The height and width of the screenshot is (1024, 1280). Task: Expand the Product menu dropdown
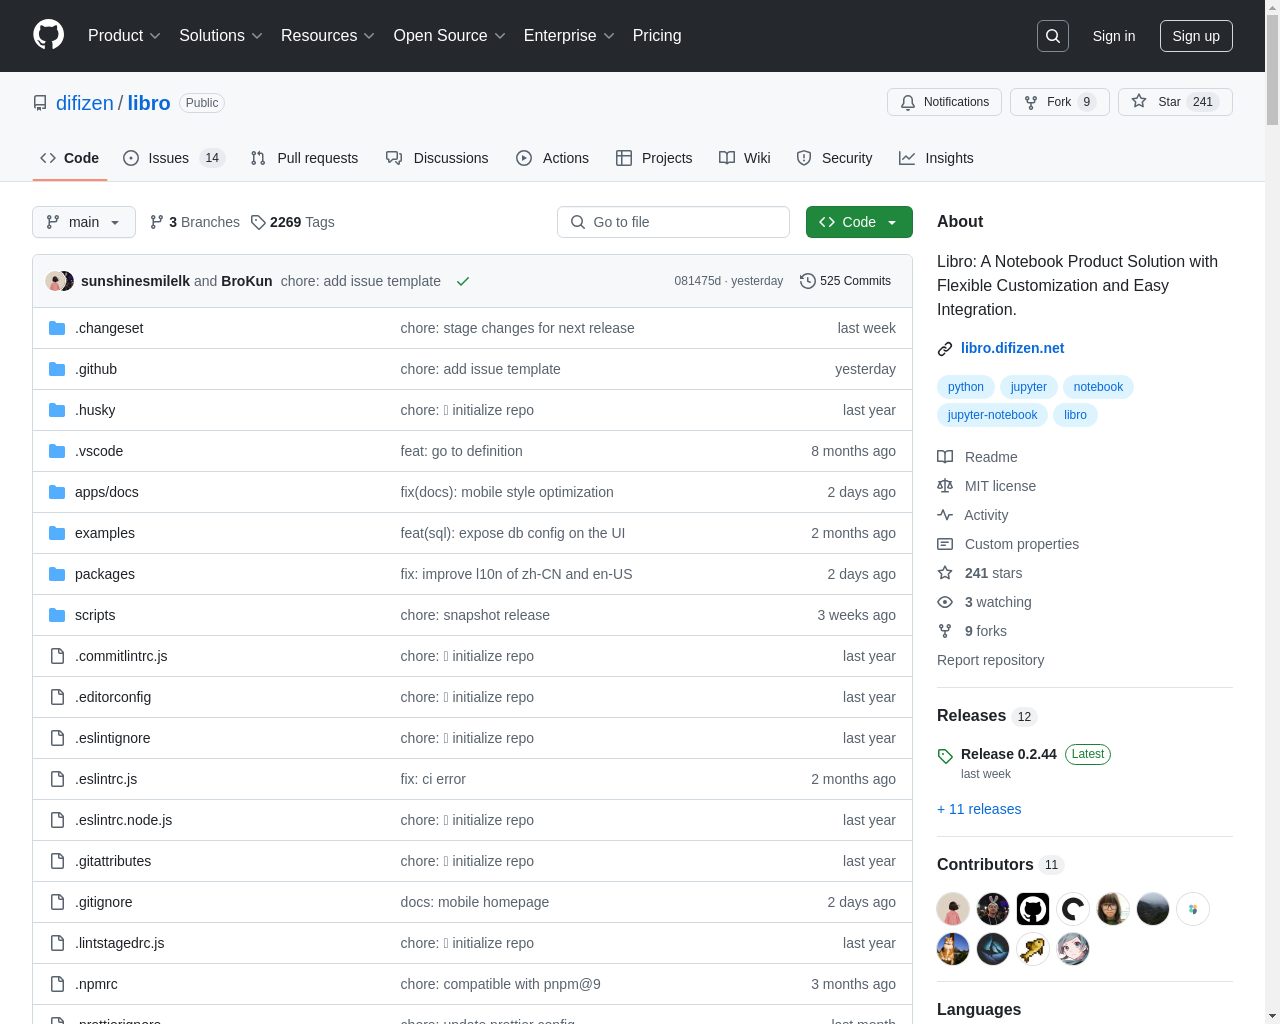click(124, 36)
